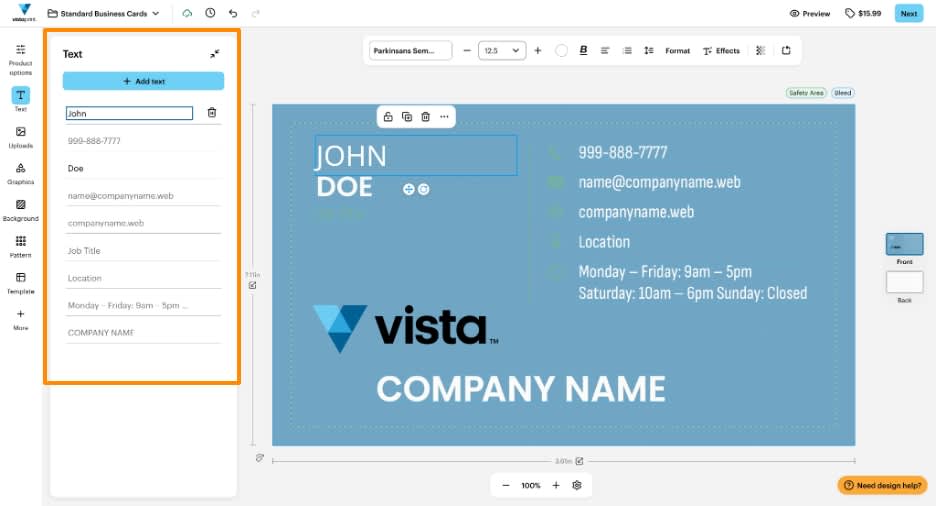936x506 pixels.
Task: Edit the Location field in panel
Action: pyautogui.click(x=143, y=278)
